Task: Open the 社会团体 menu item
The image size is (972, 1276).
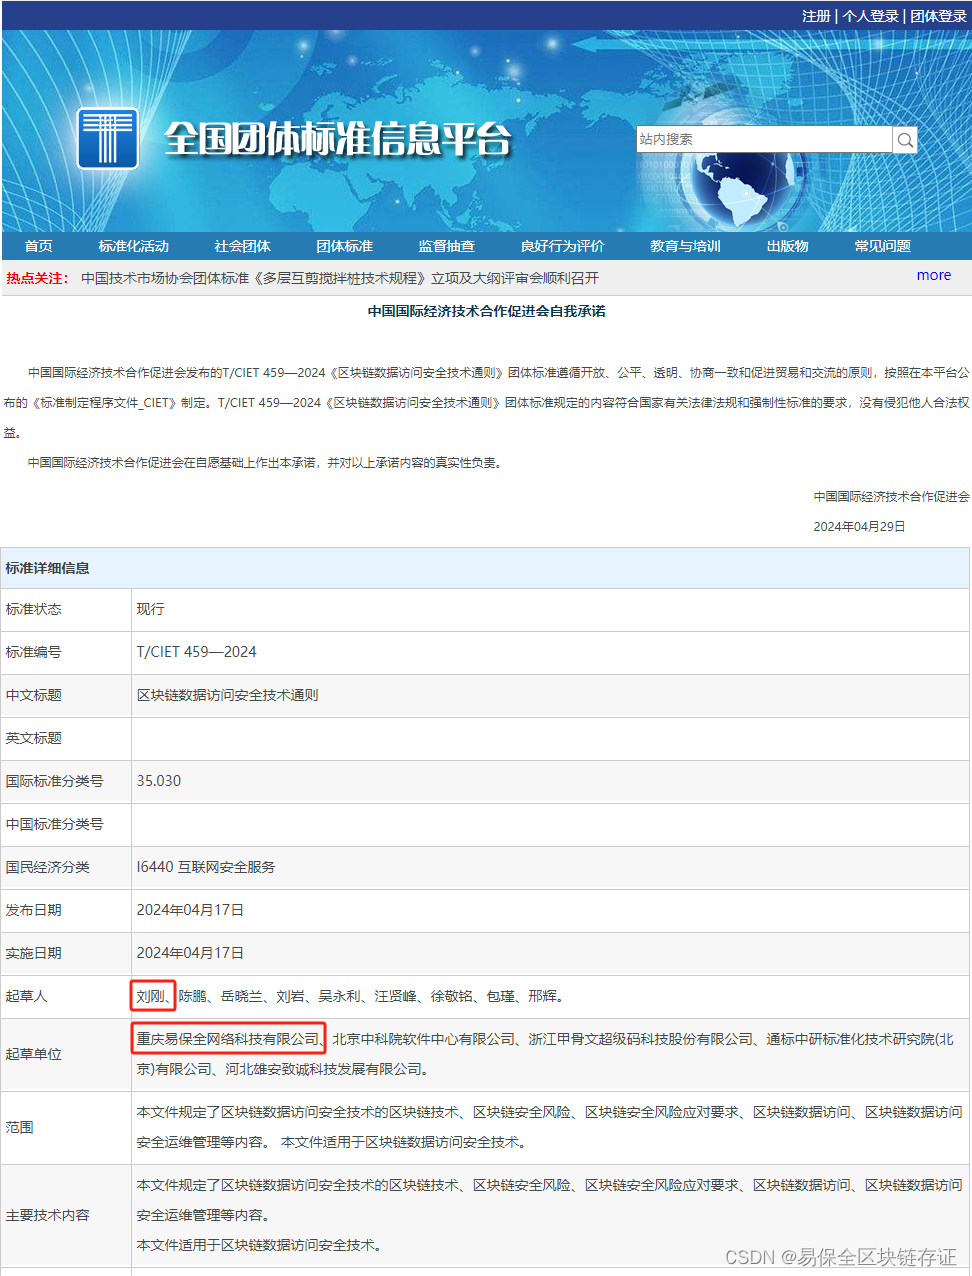Action: click(x=242, y=246)
